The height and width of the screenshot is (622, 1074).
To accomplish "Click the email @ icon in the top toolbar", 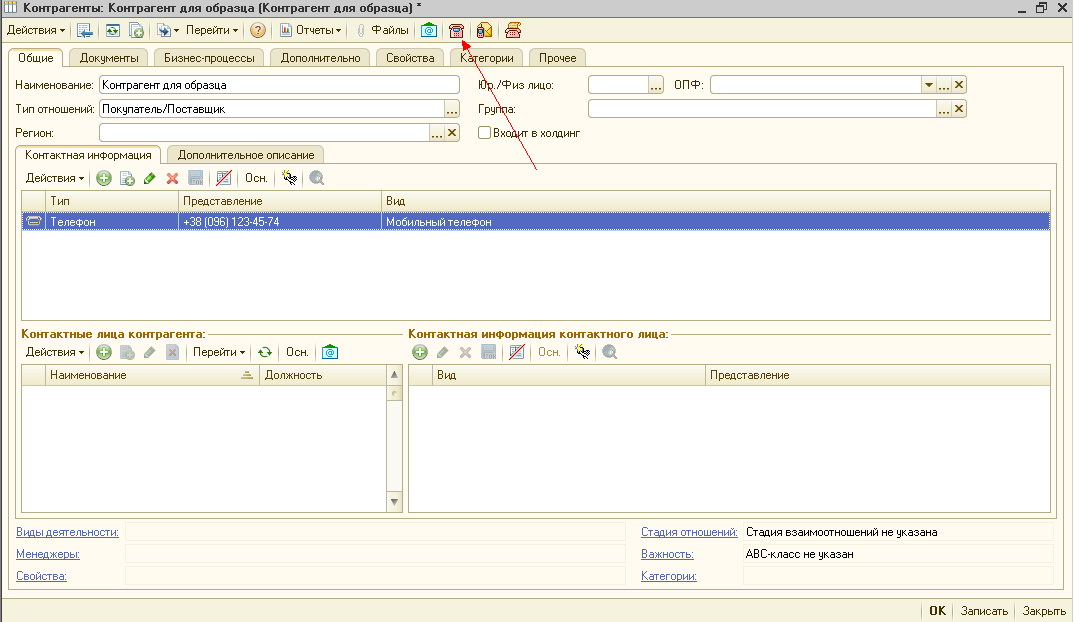I will 428,30.
